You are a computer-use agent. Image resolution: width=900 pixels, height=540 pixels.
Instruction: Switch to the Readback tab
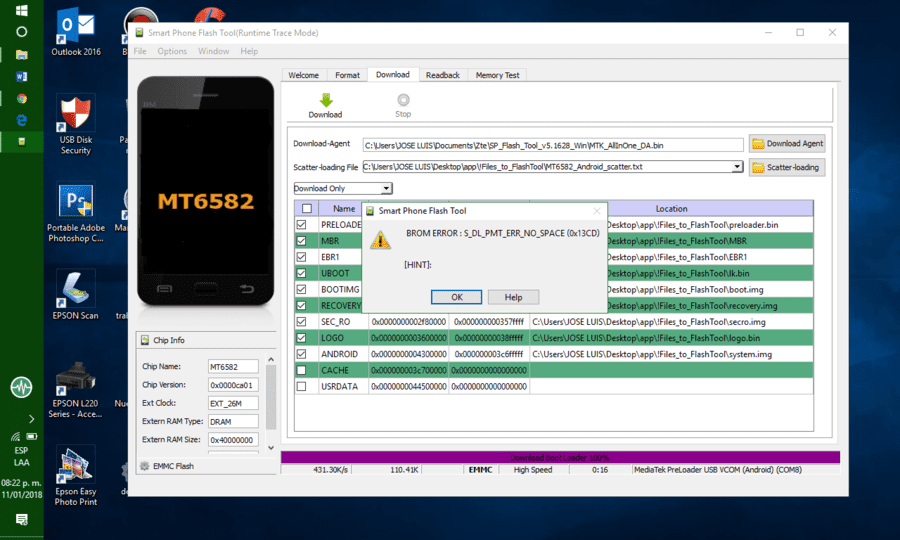click(x=443, y=75)
